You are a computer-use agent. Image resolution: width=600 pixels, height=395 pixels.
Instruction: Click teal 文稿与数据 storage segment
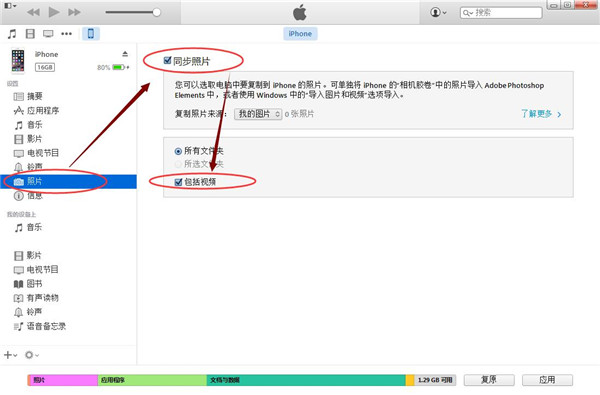tap(306, 380)
